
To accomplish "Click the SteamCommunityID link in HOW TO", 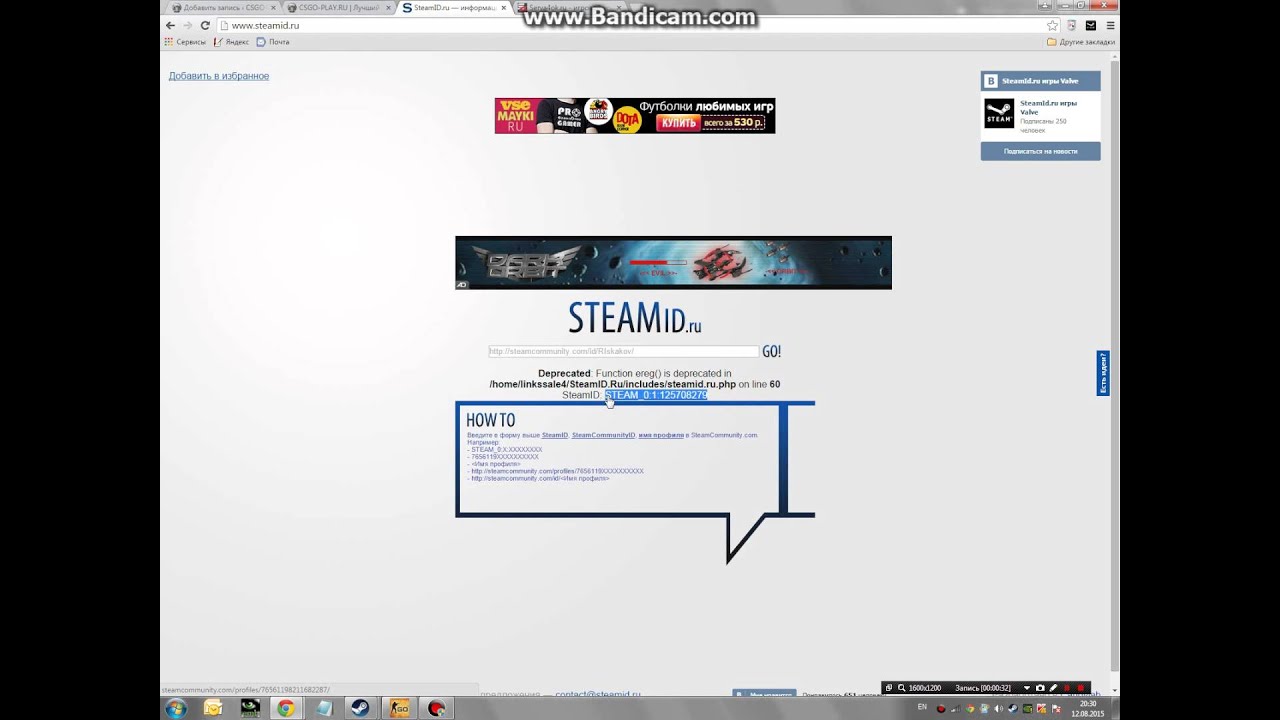I will pyautogui.click(x=603, y=435).
